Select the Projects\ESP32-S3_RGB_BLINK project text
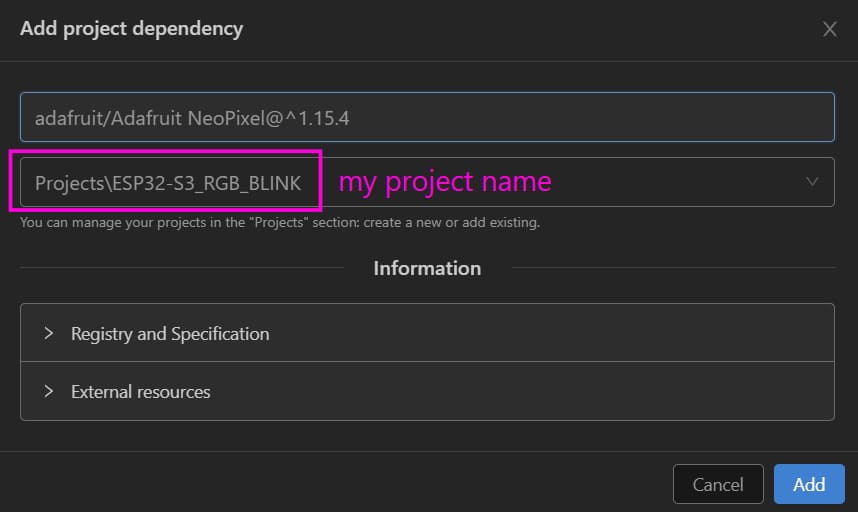858x512 pixels. (168, 183)
